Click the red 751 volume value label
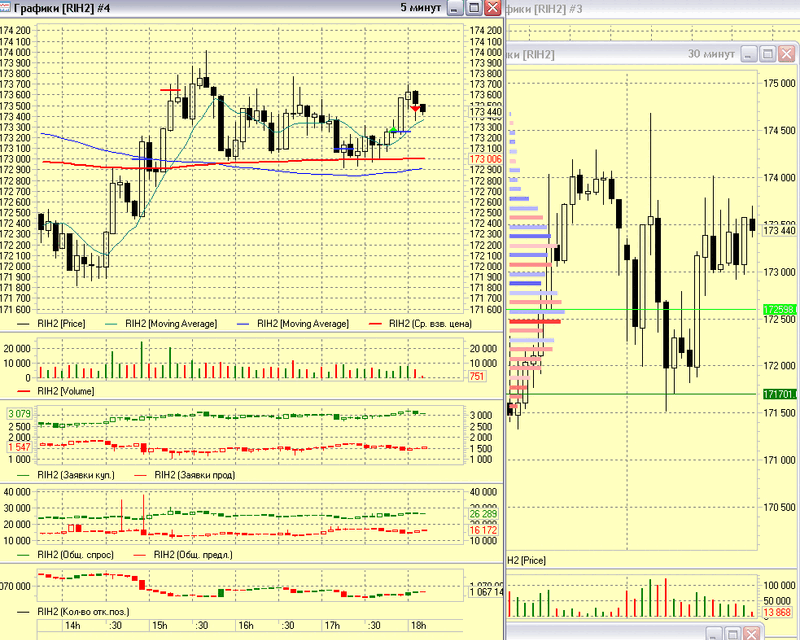 pos(477,377)
